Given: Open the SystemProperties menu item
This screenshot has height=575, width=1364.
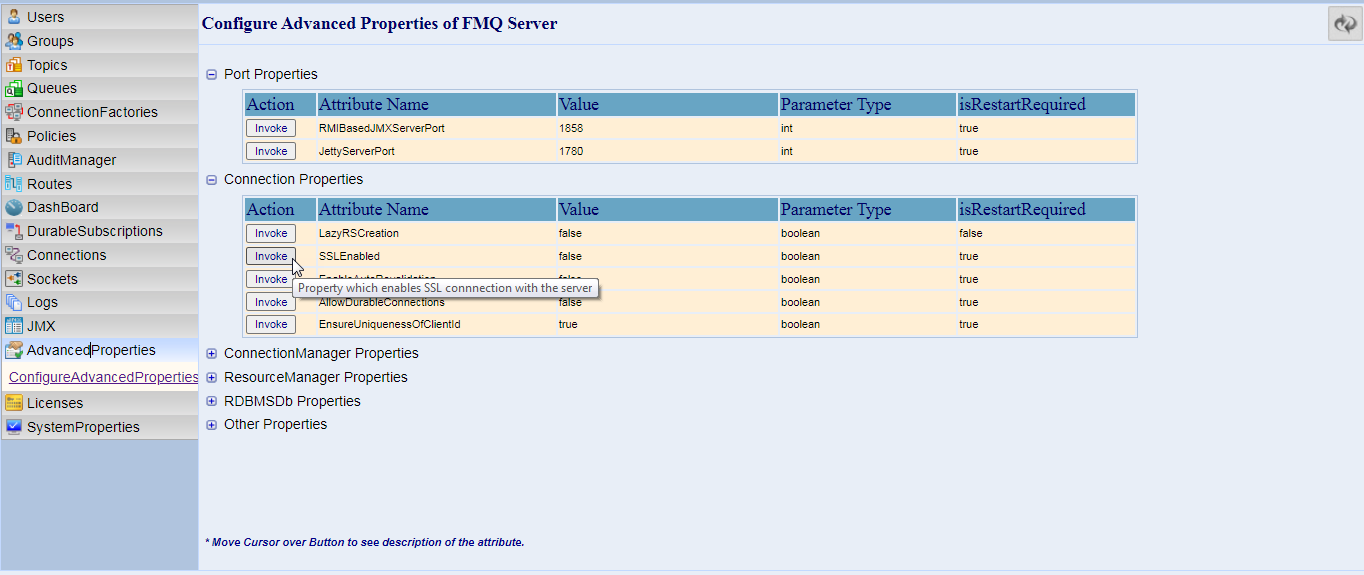Looking at the screenshot, I should point(100,427).
